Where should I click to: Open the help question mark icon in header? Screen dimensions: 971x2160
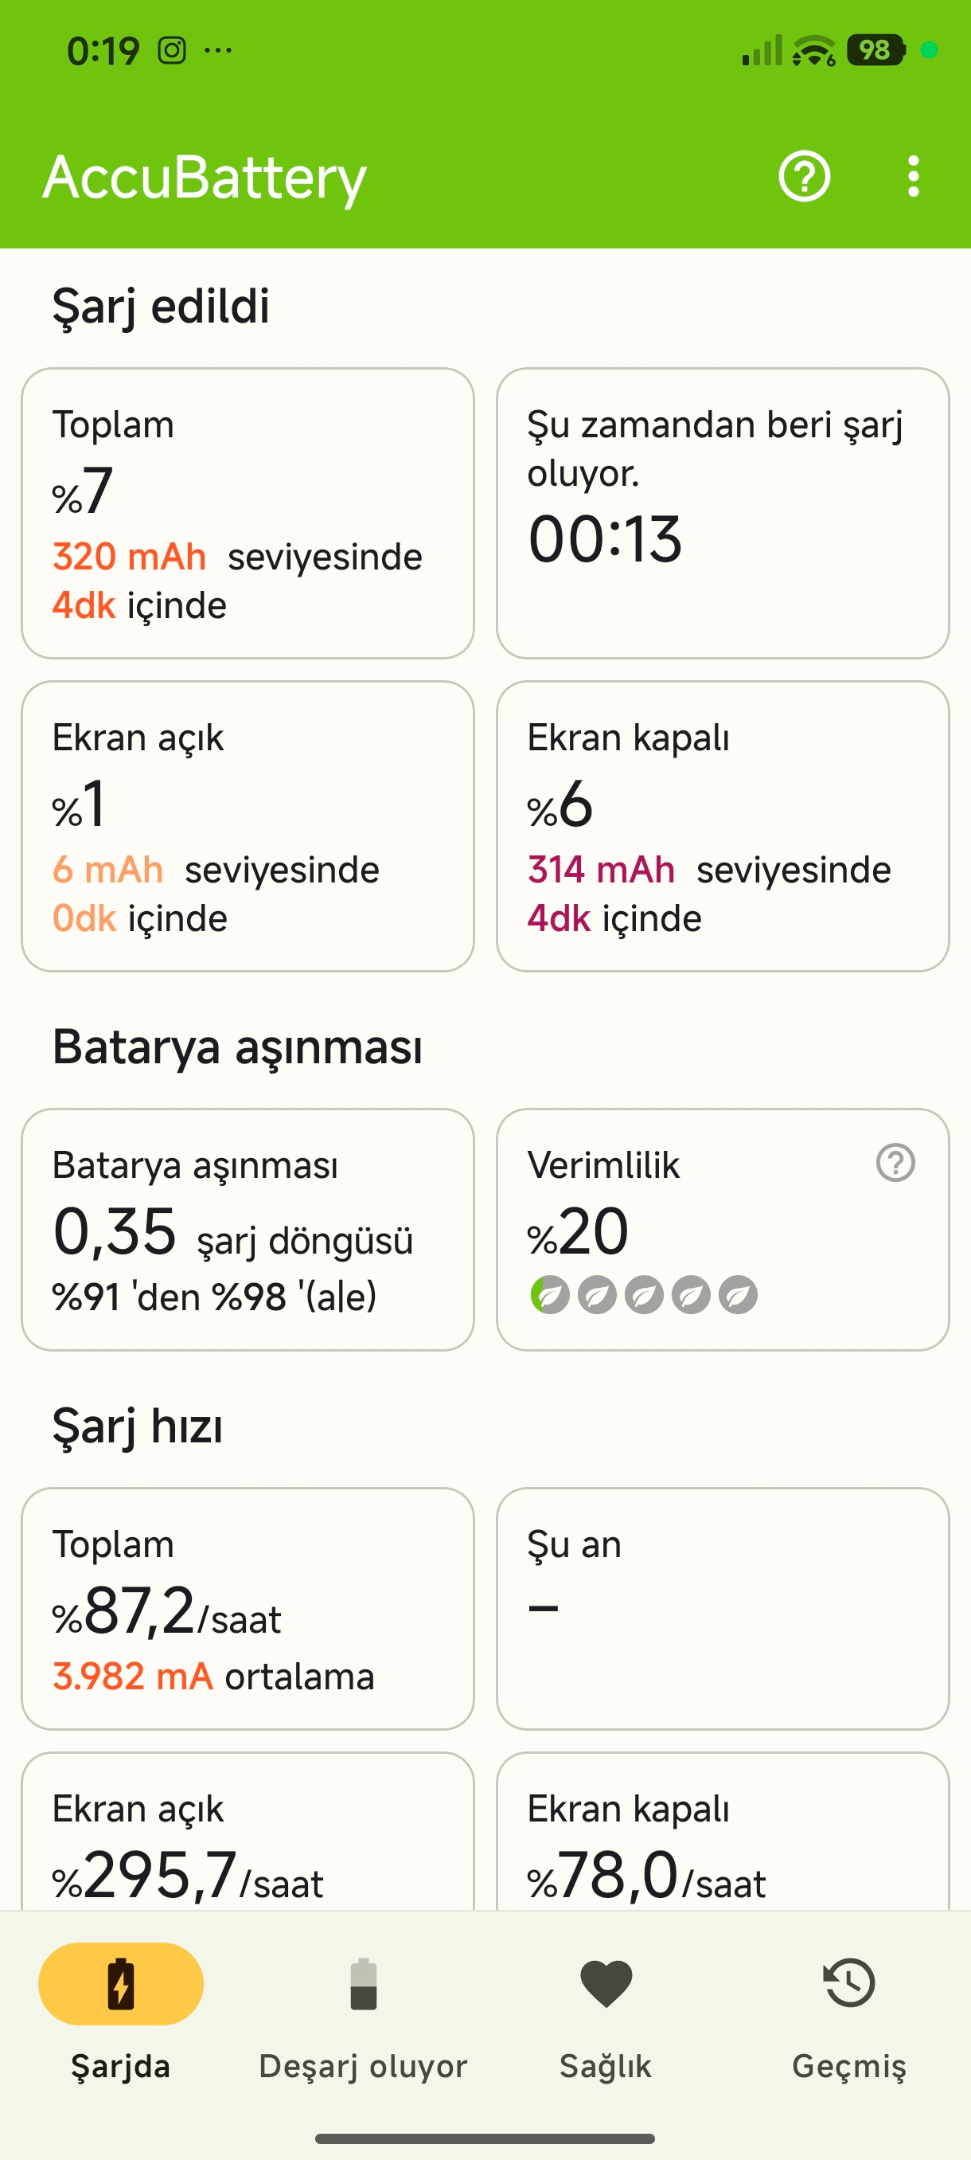[x=804, y=177]
